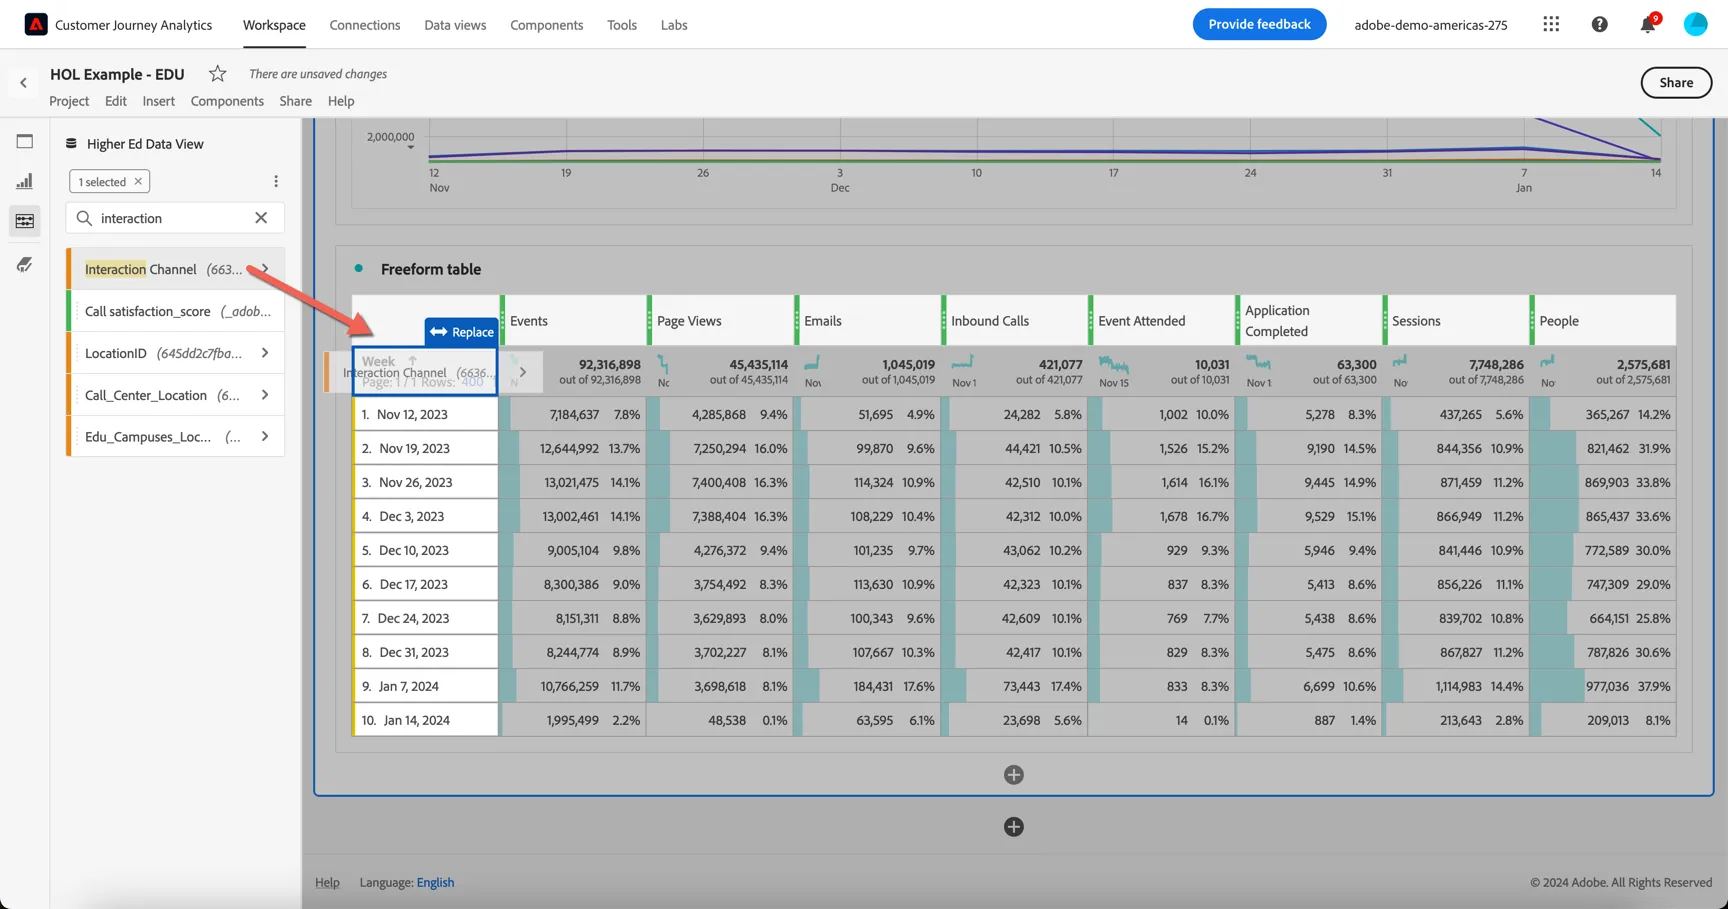Open the Help menu

pos(341,101)
